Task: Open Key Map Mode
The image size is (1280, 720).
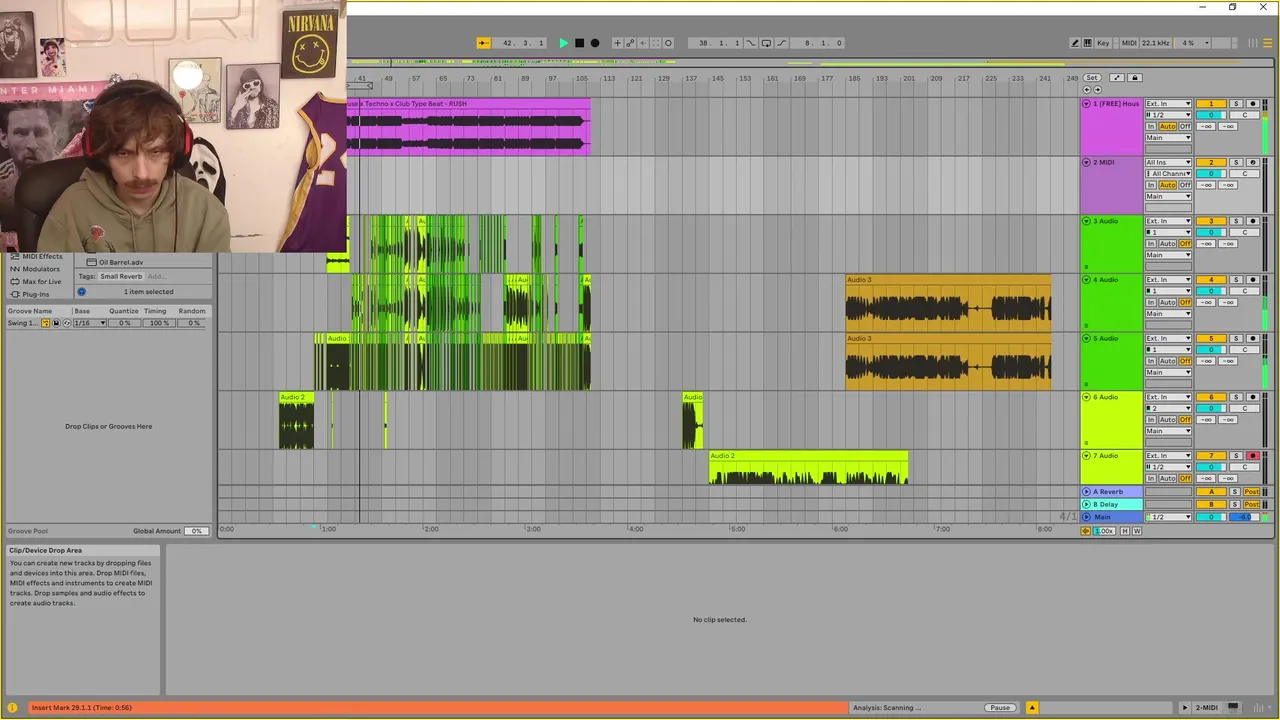Action: 1103,43
